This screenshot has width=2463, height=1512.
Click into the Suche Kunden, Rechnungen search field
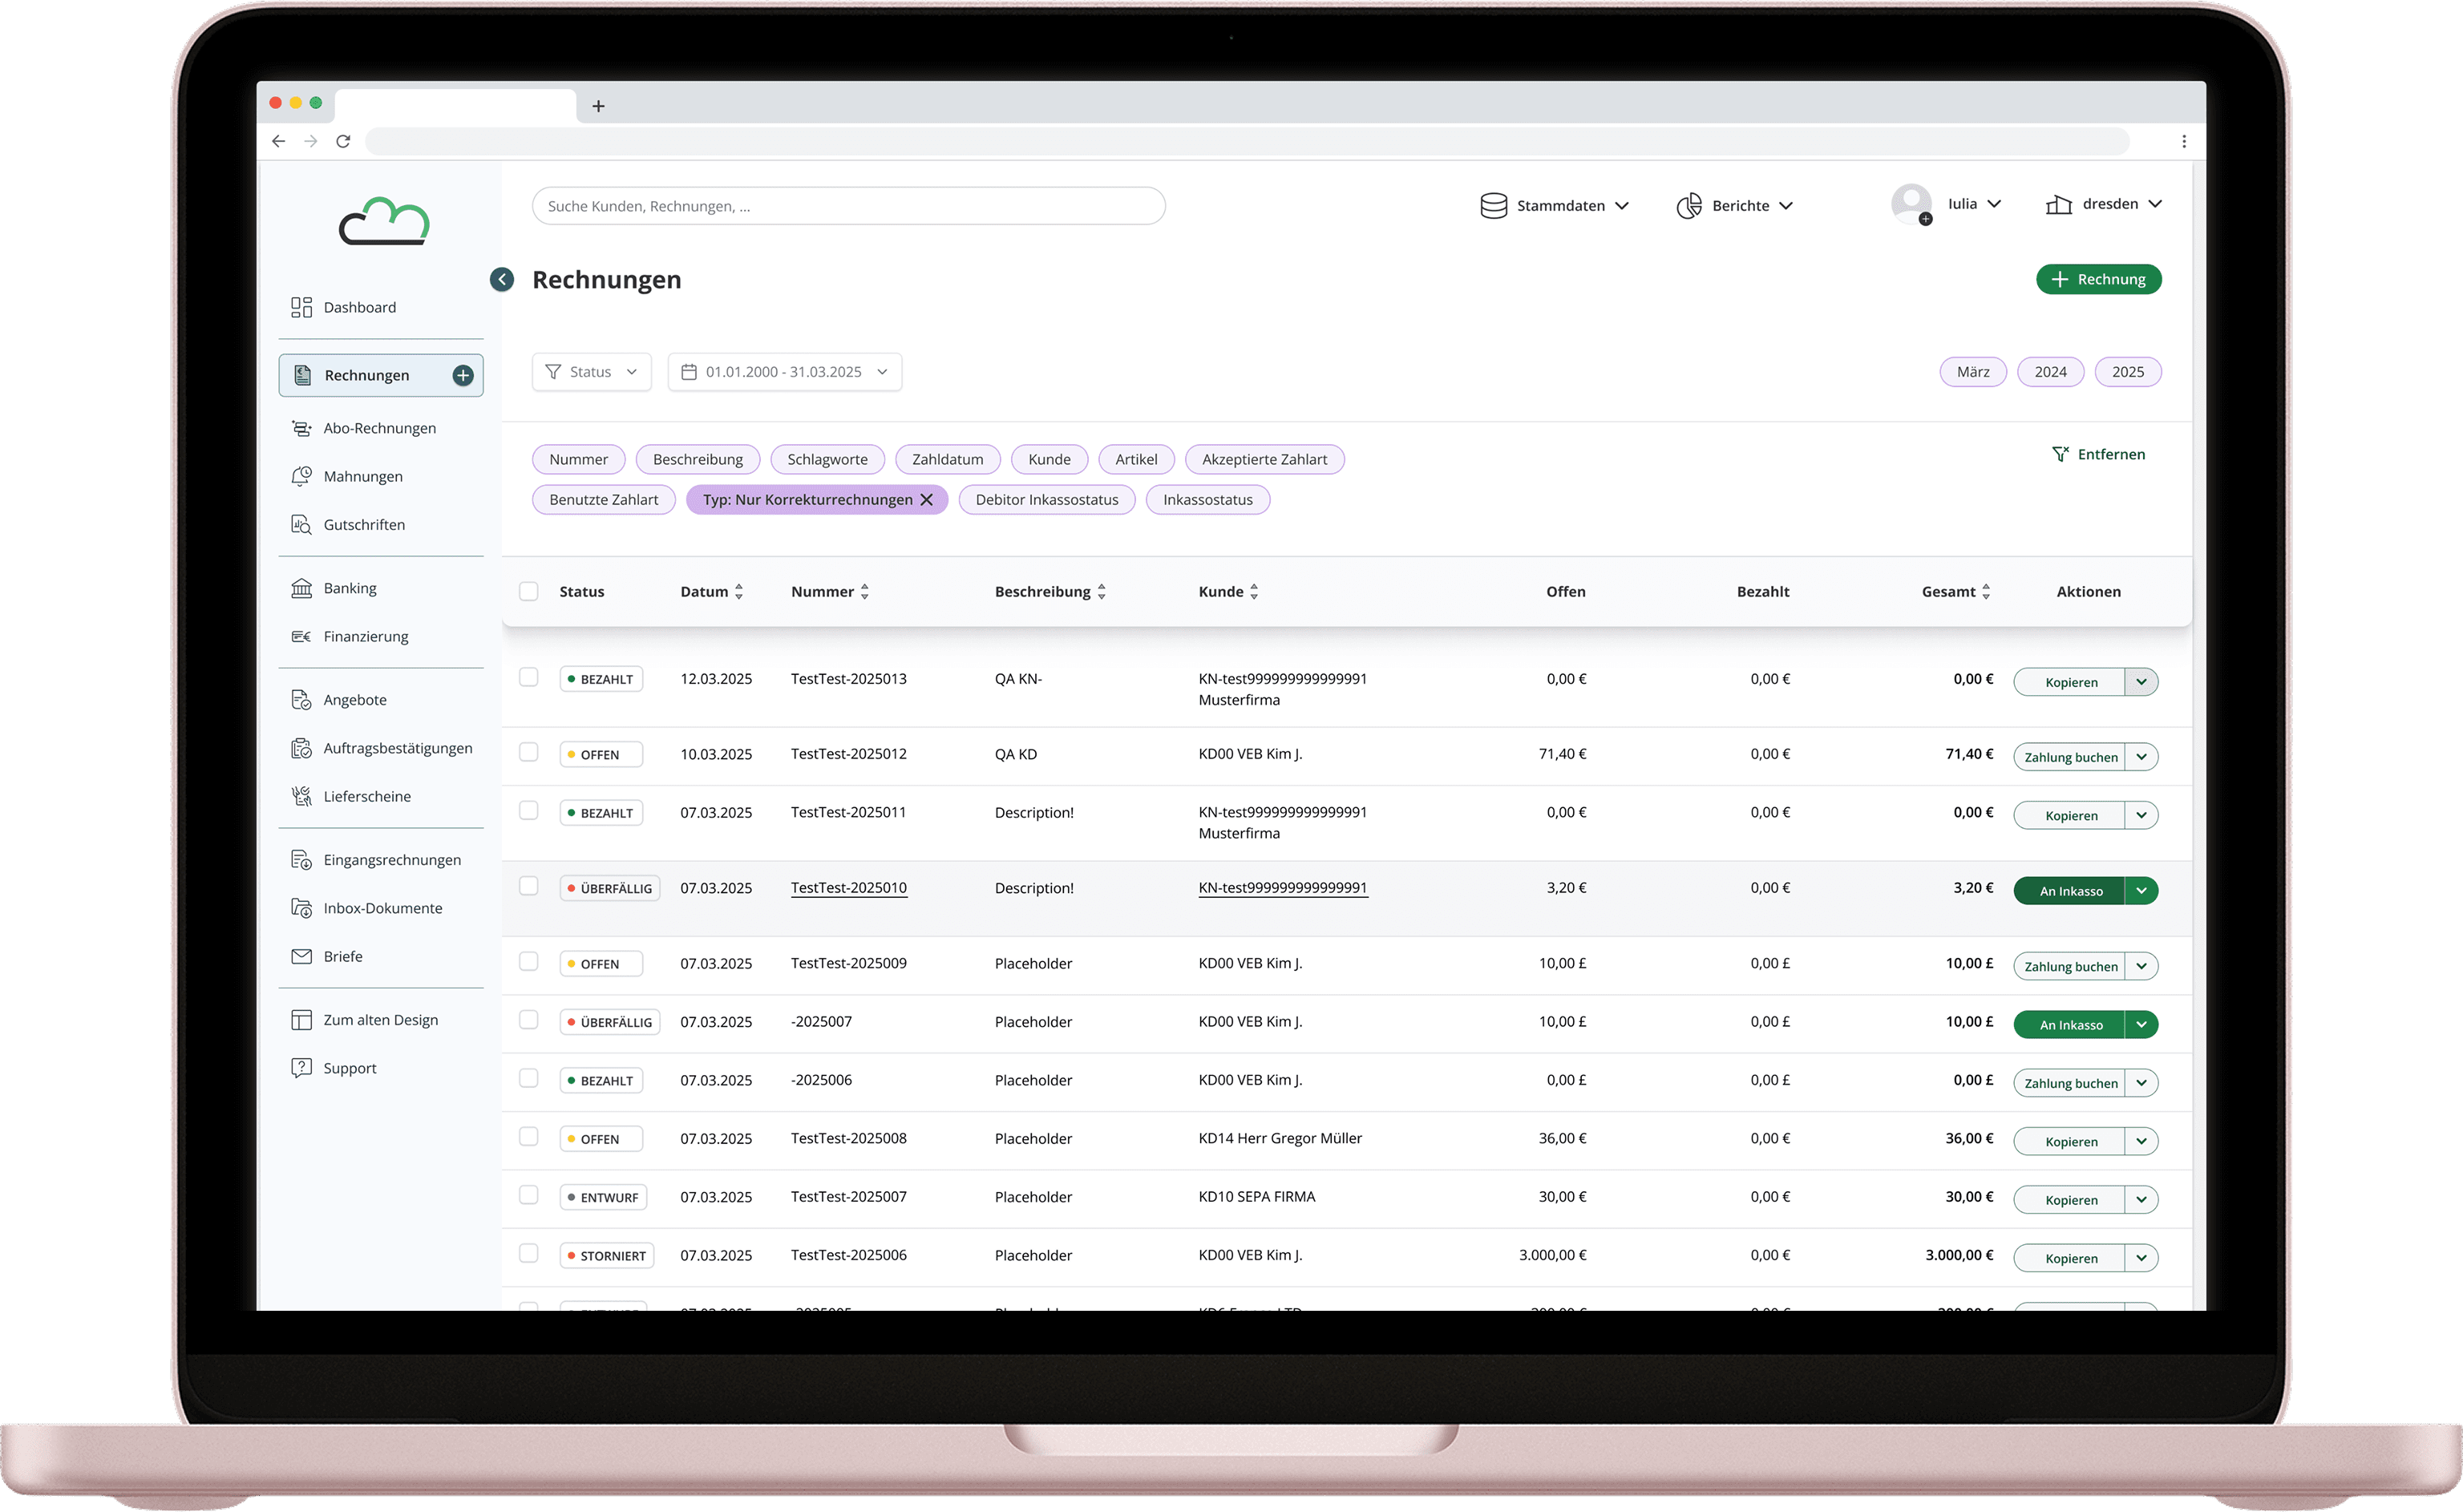(x=848, y=206)
